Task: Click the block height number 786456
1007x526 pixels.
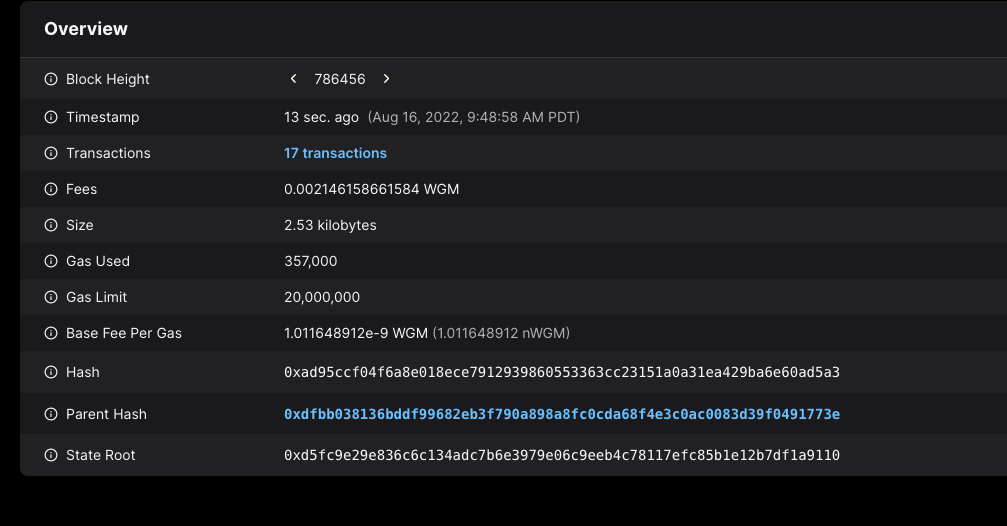Action: (x=339, y=79)
